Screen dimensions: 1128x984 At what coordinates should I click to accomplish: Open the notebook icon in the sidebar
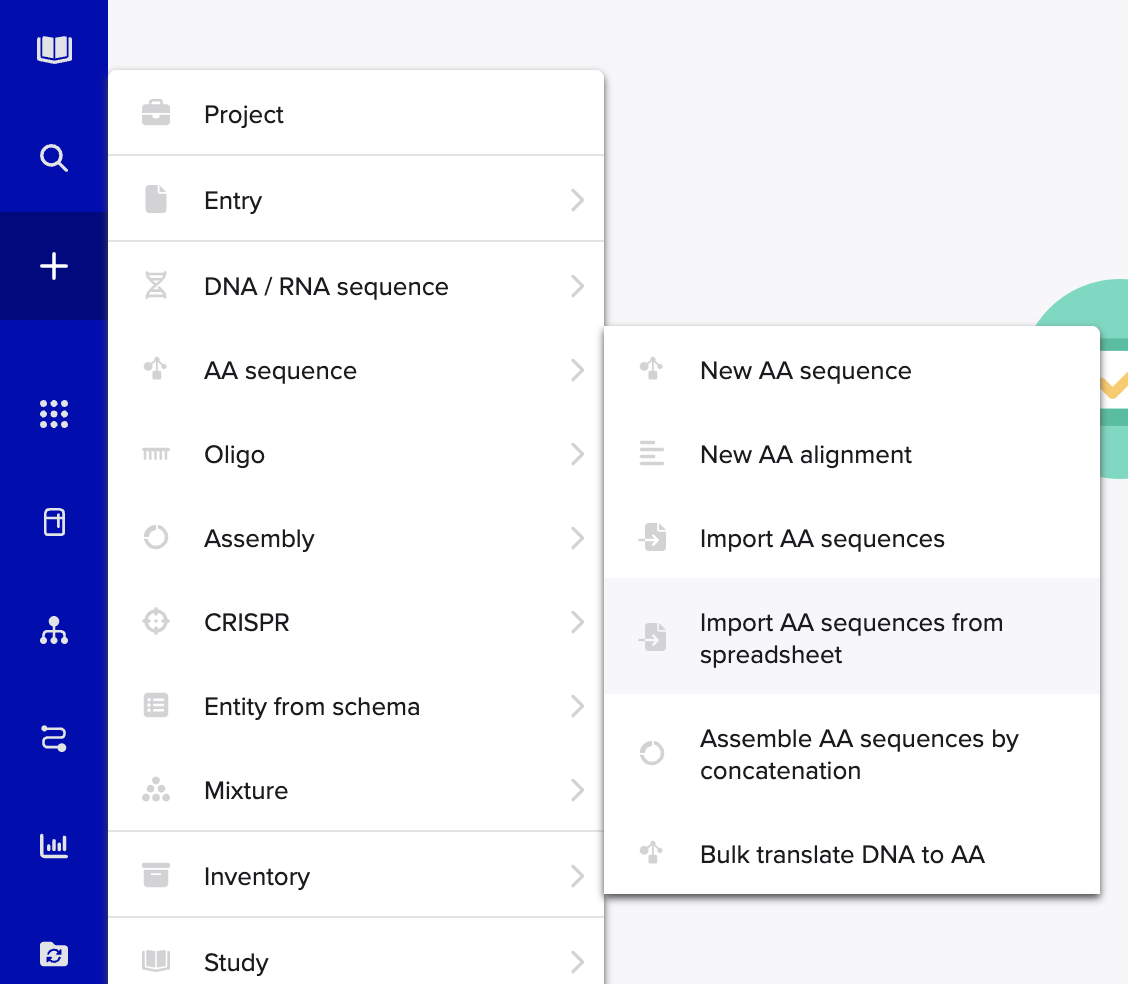coord(54,48)
